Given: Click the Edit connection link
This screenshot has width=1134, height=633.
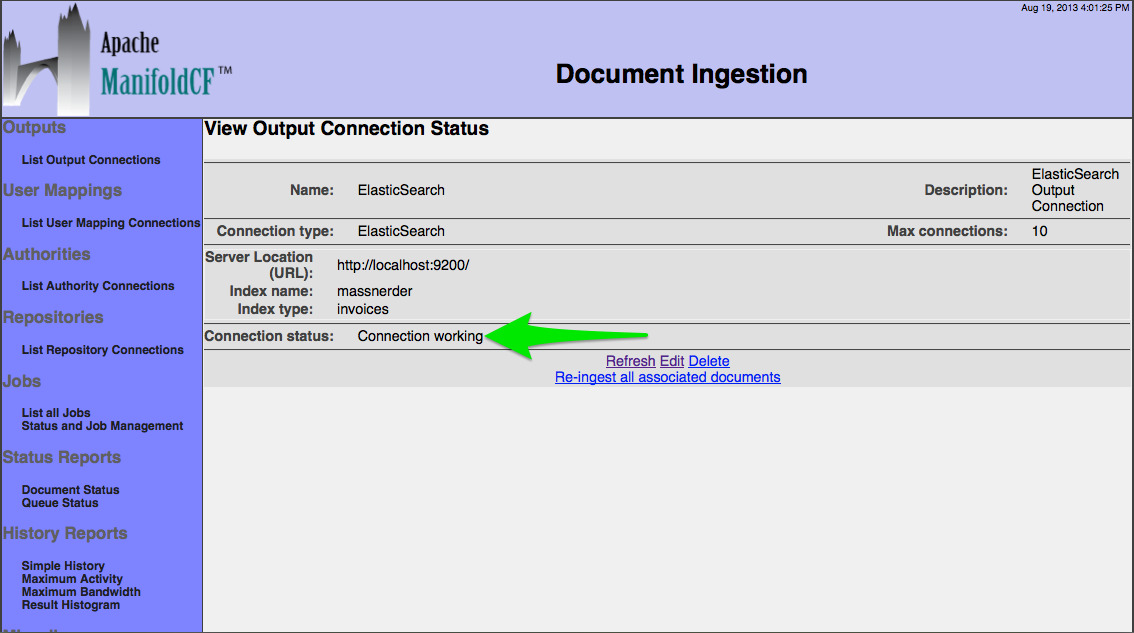Looking at the screenshot, I should [672, 361].
